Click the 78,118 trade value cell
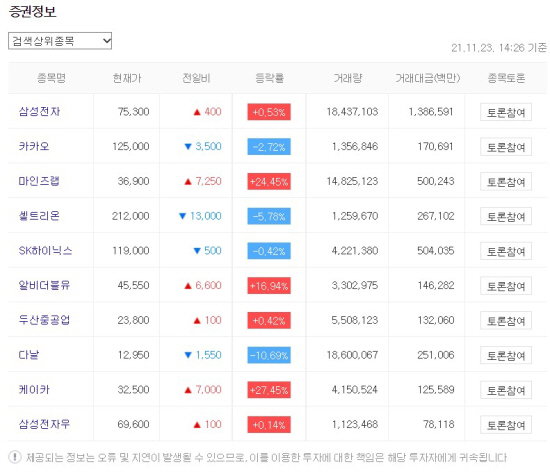 pos(438,424)
